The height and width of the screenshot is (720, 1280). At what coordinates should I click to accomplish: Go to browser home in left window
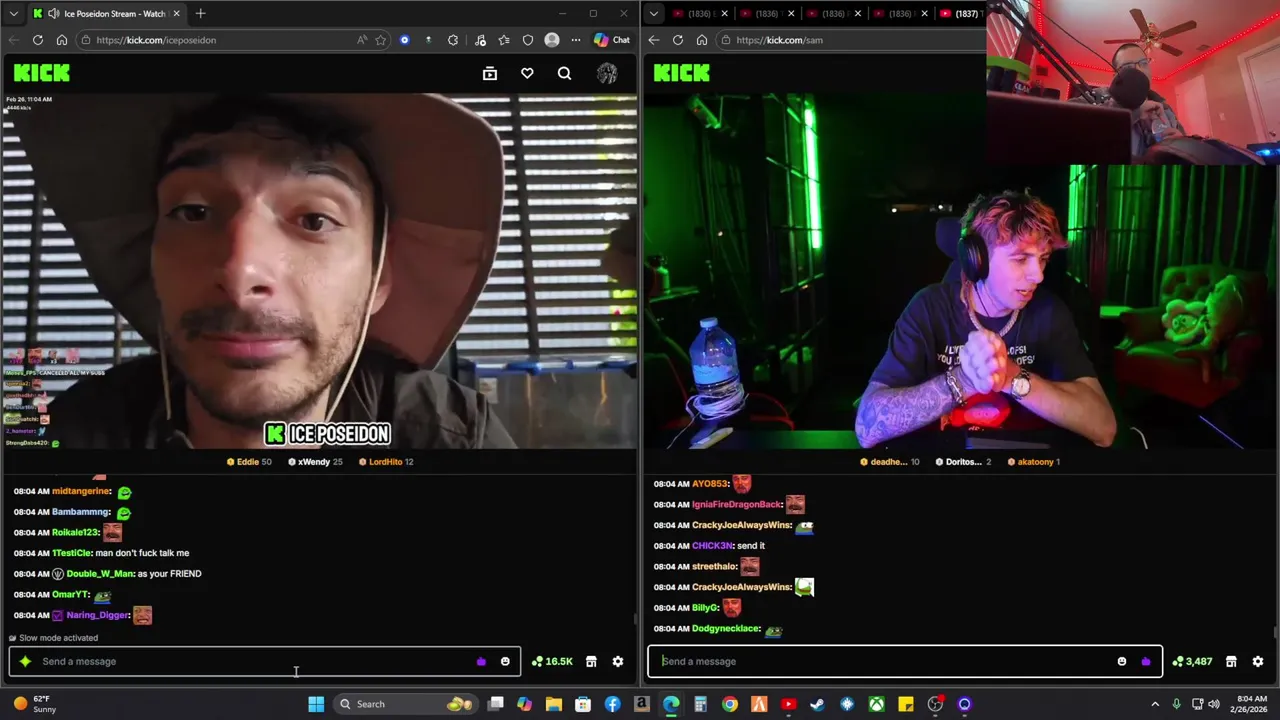tap(62, 40)
